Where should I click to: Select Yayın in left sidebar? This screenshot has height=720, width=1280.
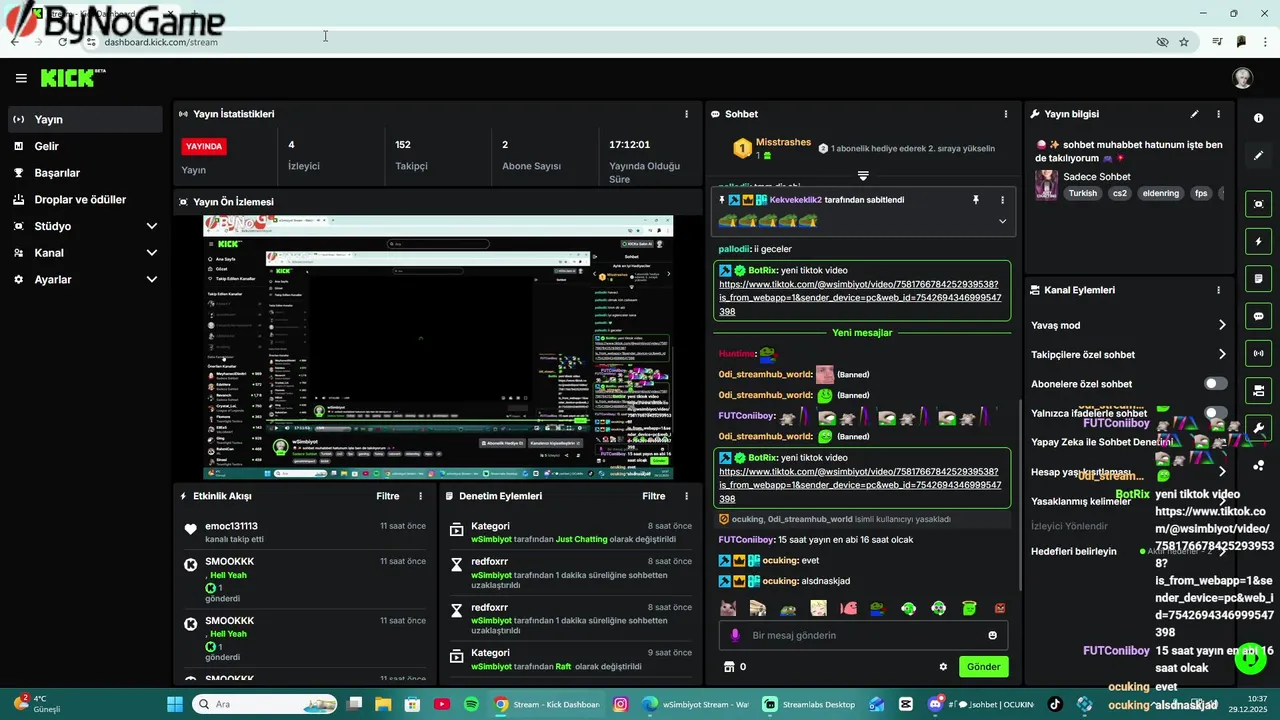pyautogui.click(x=84, y=119)
